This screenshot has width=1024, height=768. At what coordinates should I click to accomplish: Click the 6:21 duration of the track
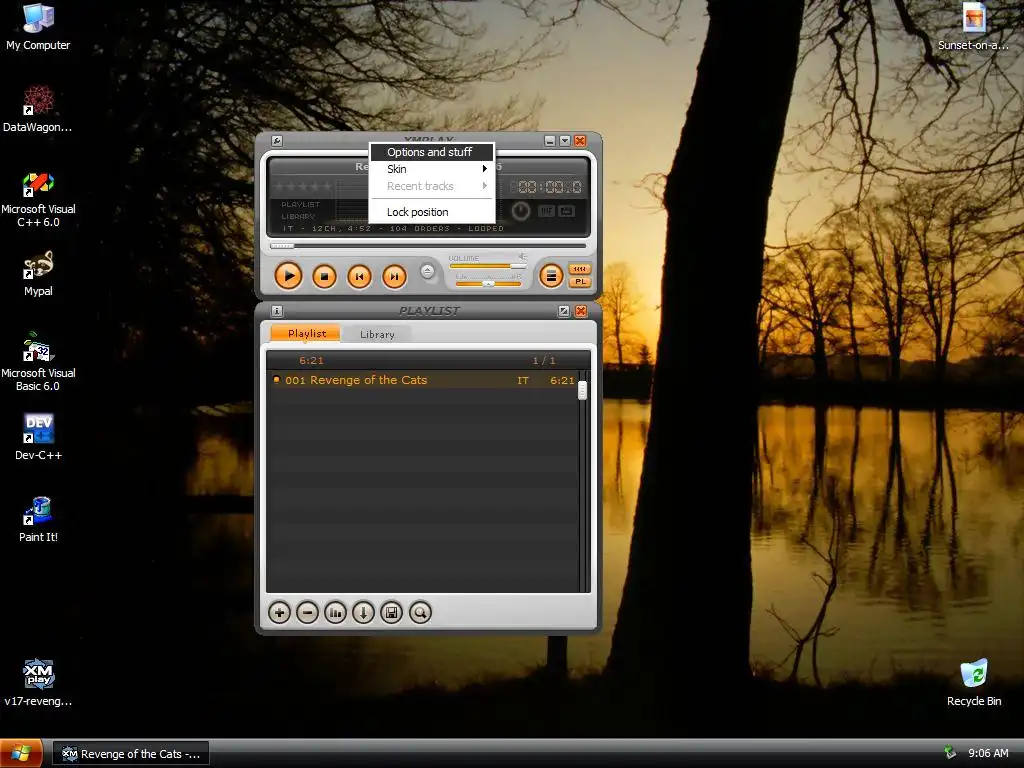562,380
